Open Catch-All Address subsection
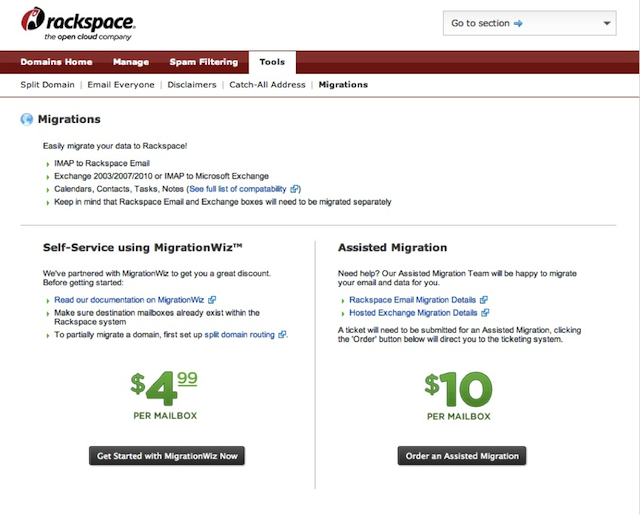The width and height of the screenshot is (640, 515). click(x=267, y=85)
